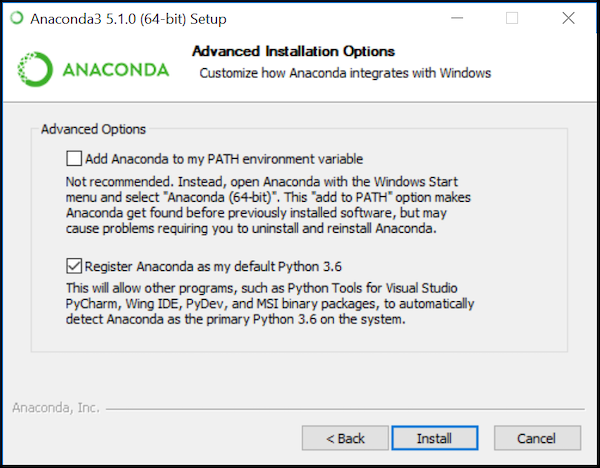Click the Anaconda icon in the title bar
Image resolution: width=600 pixels, height=468 pixels.
click(x=17, y=18)
